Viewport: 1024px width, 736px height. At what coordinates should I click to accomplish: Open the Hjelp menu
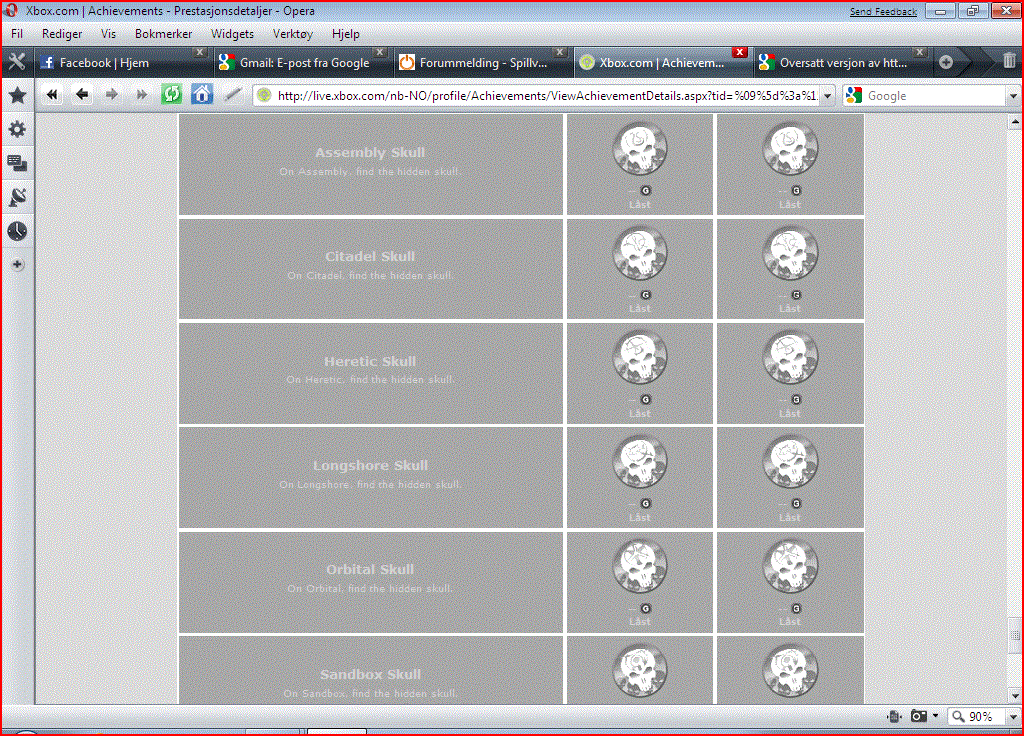pos(345,34)
